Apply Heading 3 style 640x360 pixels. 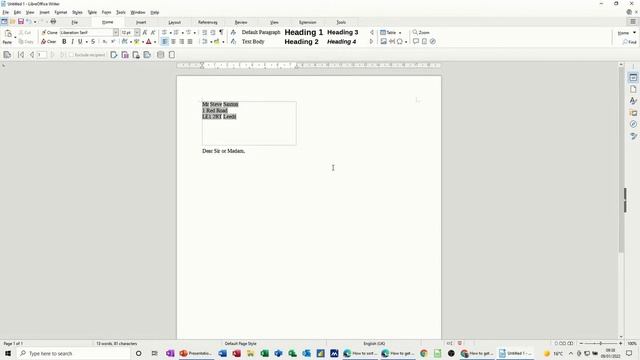click(342, 32)
